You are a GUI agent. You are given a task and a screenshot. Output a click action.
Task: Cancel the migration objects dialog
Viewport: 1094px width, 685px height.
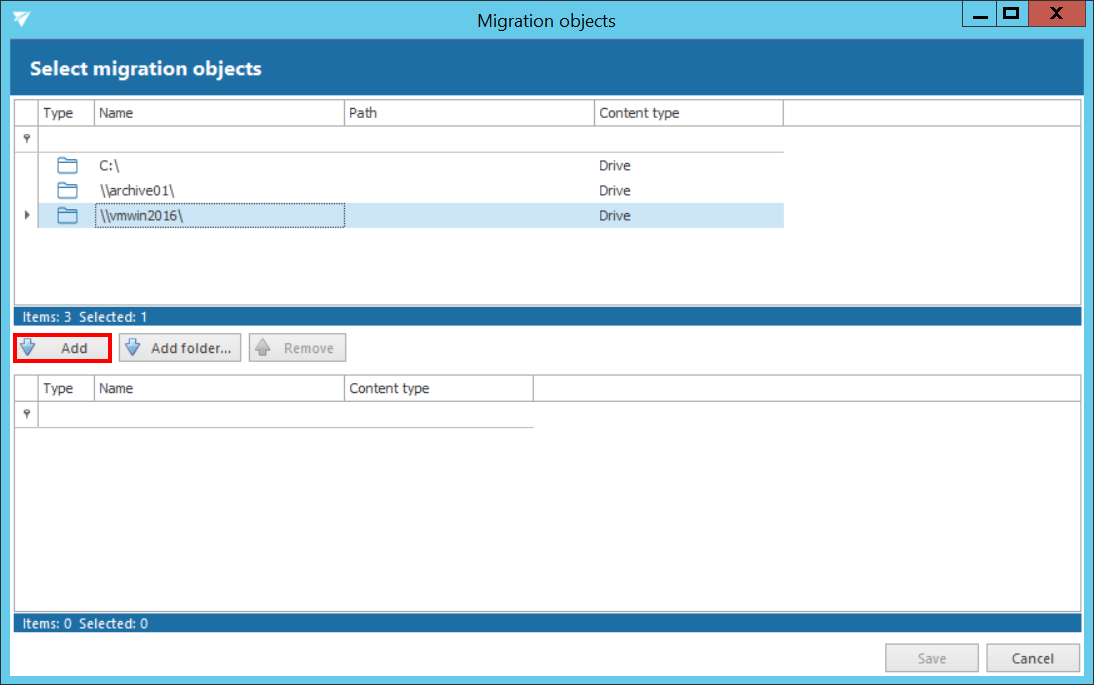click(x=1032, y=658)
